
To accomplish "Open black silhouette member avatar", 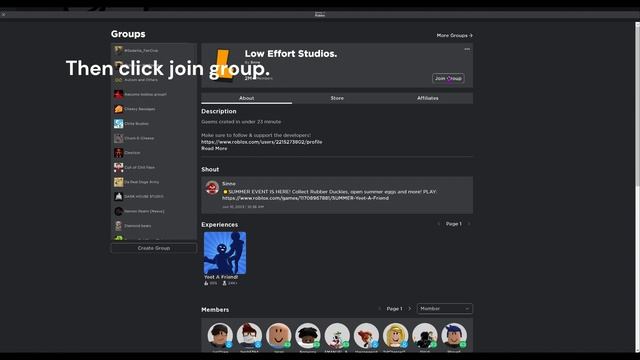I will (424, 336).
